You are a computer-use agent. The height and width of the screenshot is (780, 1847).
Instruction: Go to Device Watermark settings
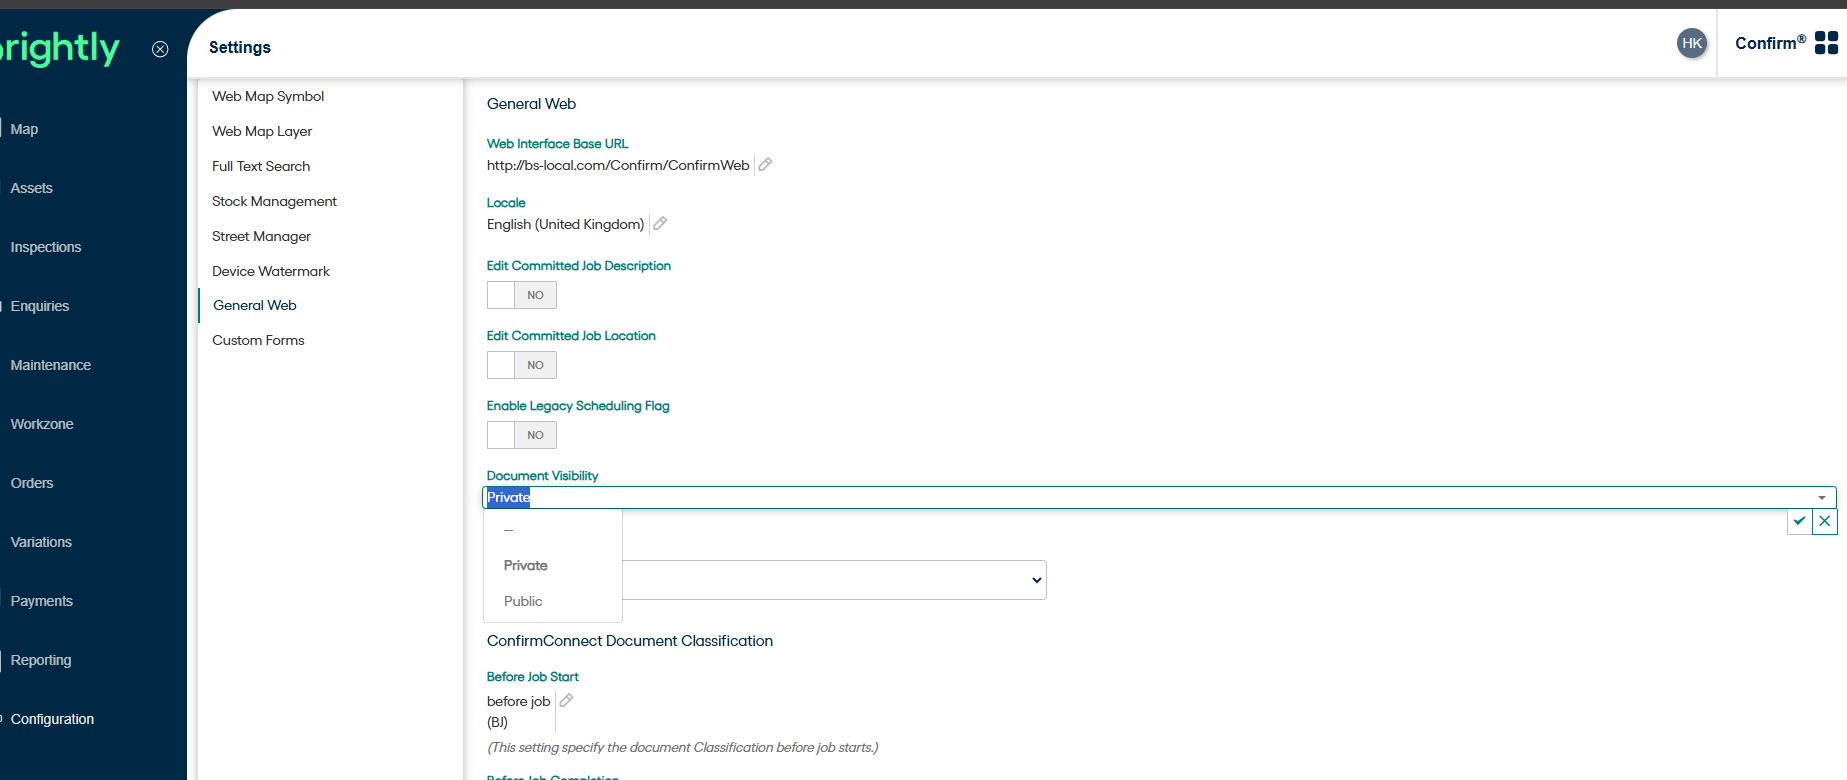click(270, 271)
